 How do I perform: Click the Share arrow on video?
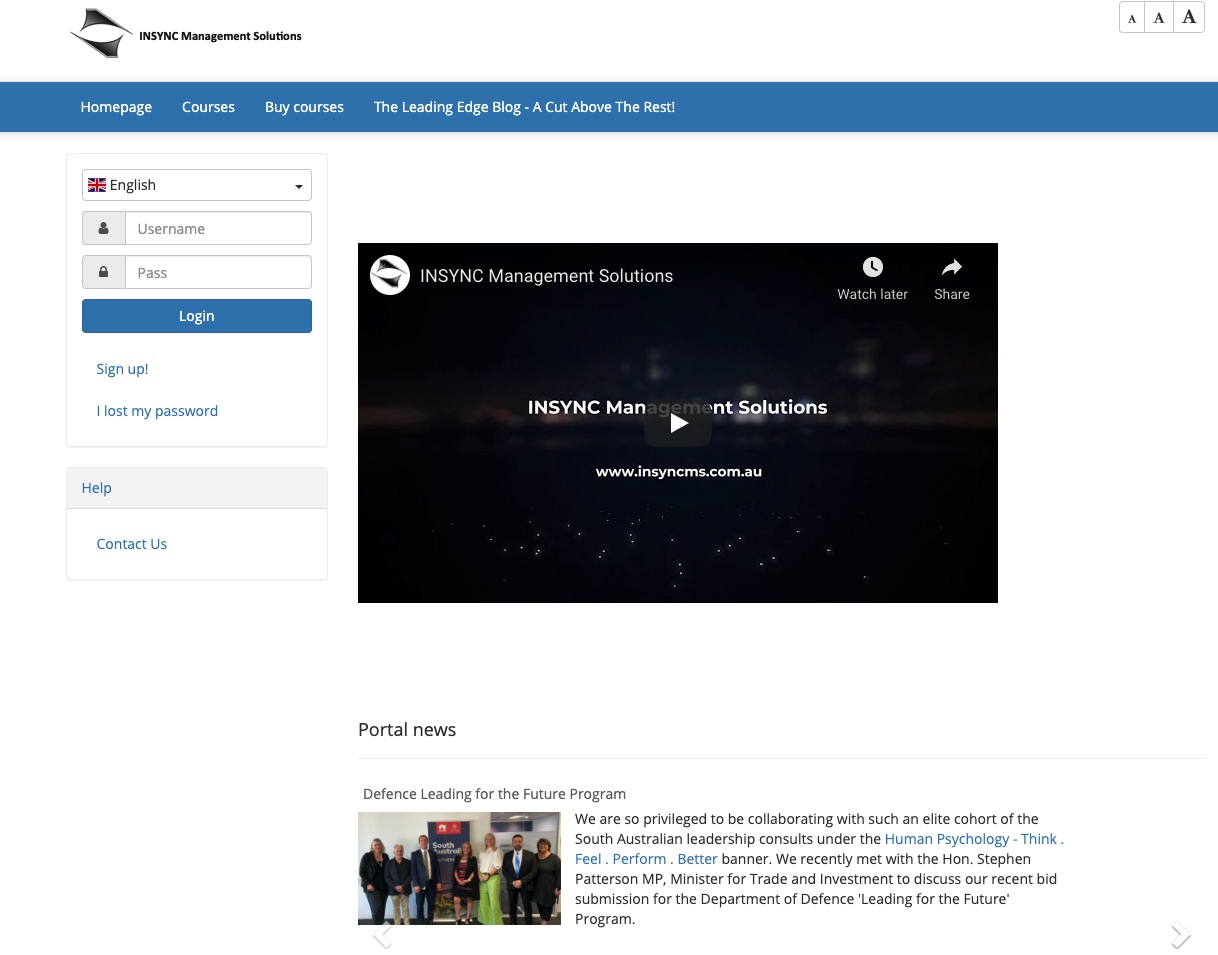951,267
